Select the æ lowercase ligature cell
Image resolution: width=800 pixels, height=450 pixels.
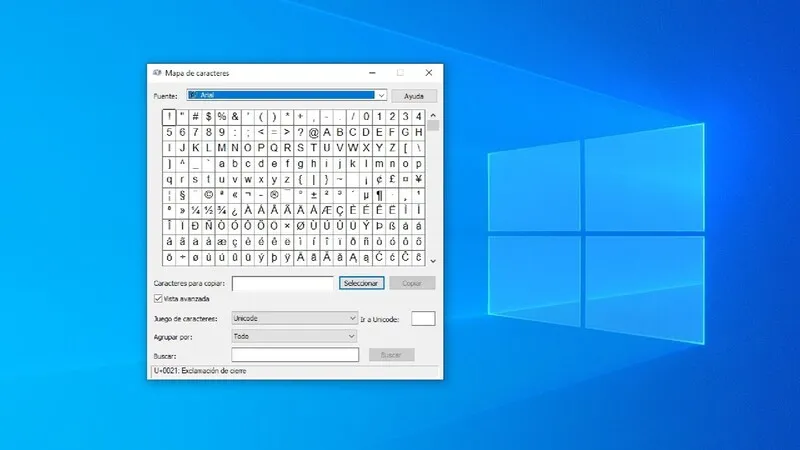221,242
